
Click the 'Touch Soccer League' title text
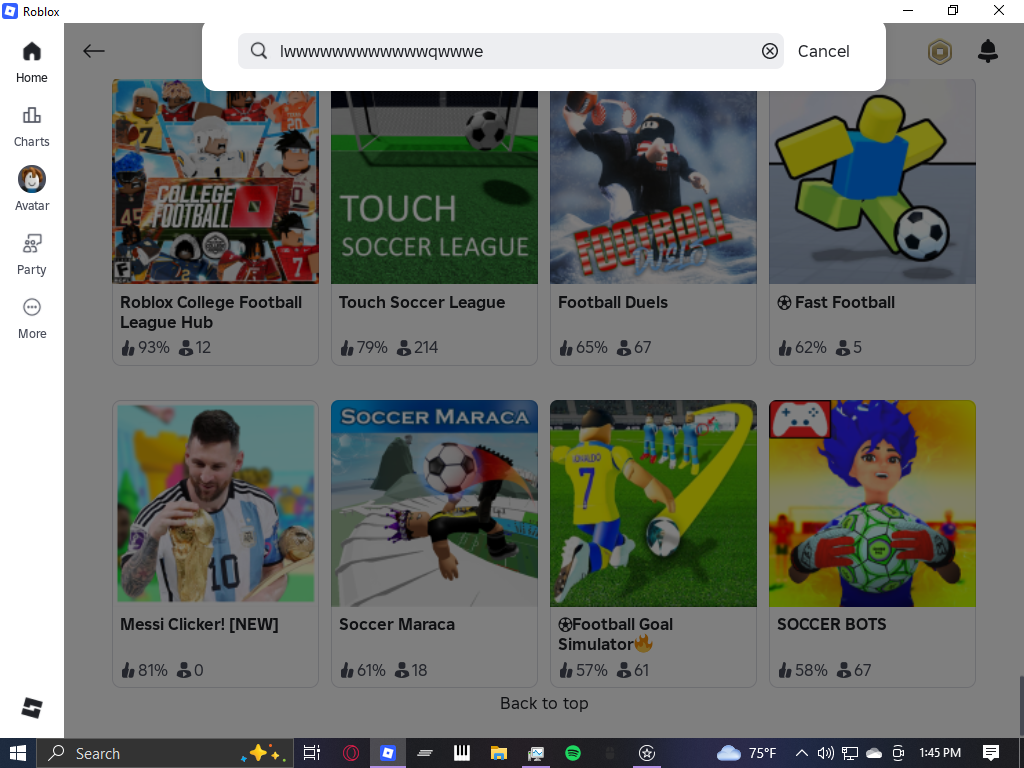tap(422, 302)
